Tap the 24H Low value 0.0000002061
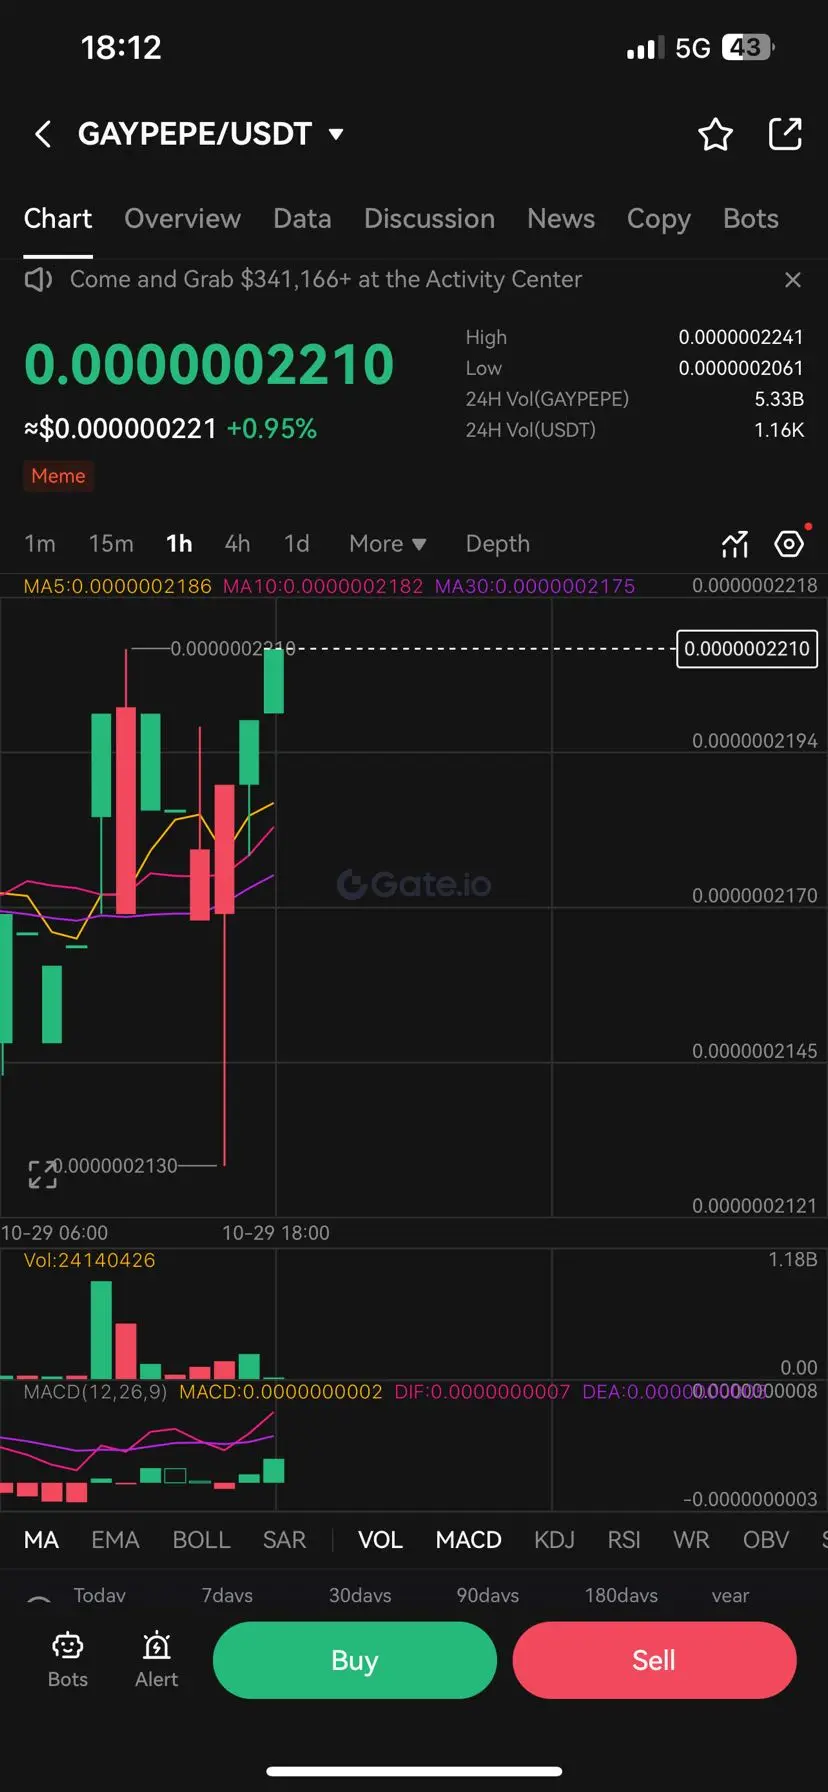 click(741, 368)
